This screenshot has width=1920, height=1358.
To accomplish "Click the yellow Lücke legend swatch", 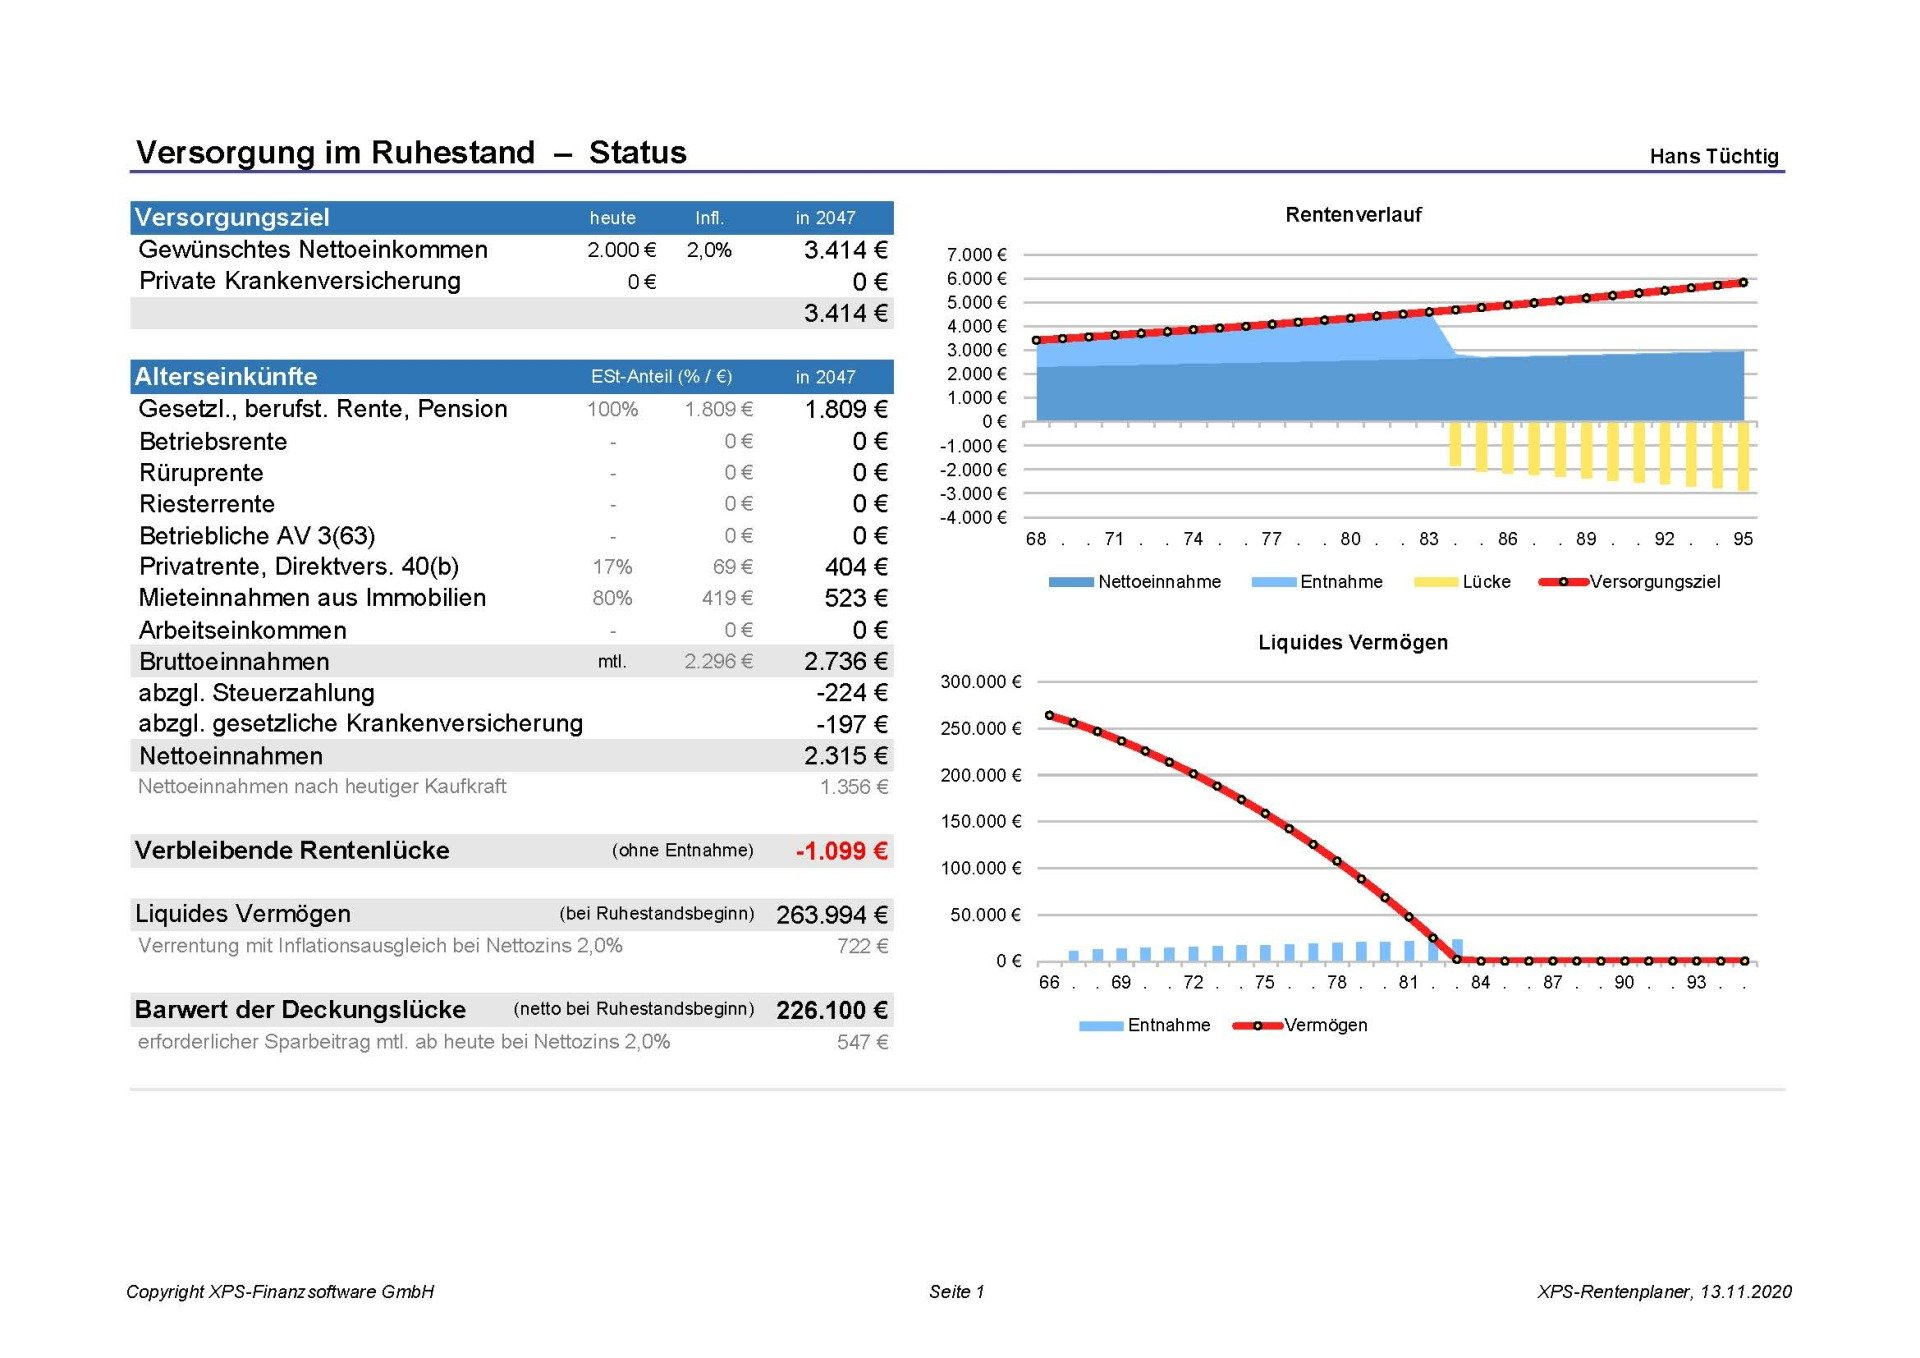I will click(x=1435, y=582).
